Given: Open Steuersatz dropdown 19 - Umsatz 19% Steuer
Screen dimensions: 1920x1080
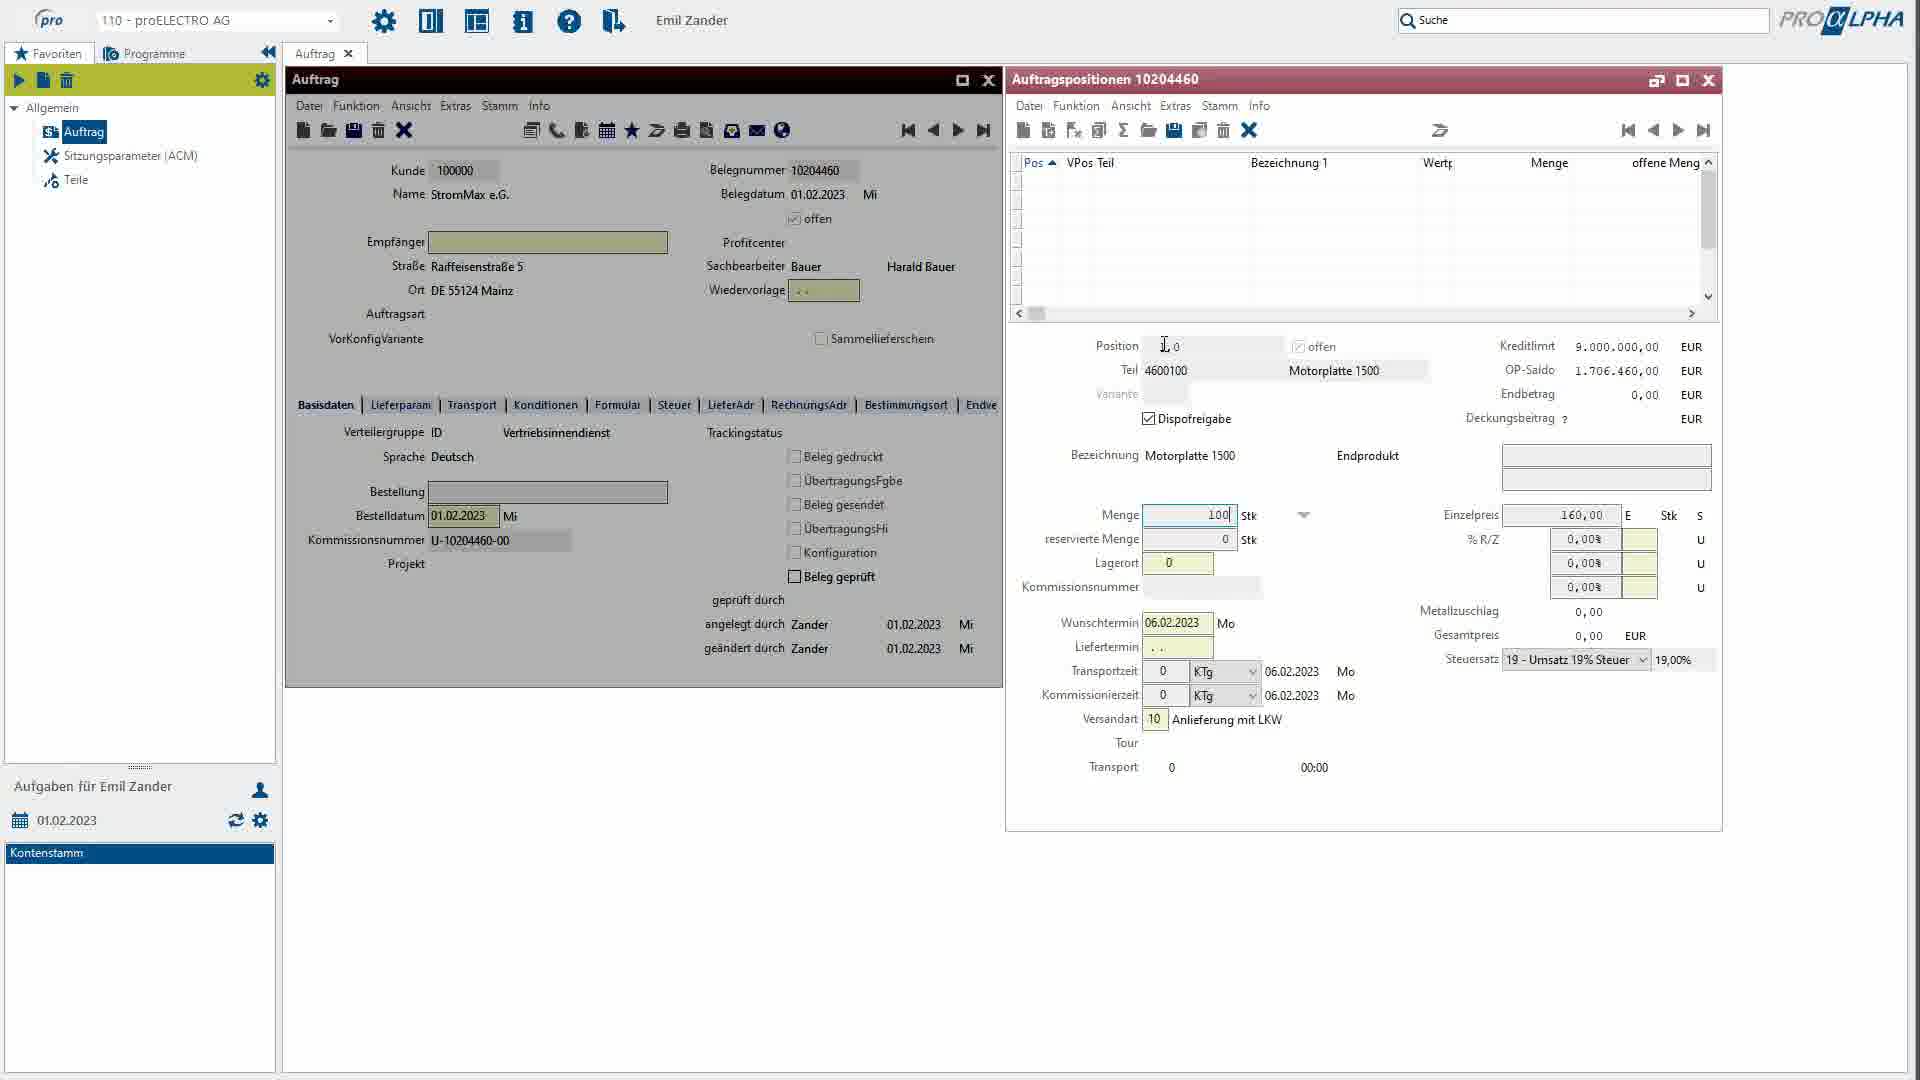Looking at the screenshot, I should (1576, 660).
